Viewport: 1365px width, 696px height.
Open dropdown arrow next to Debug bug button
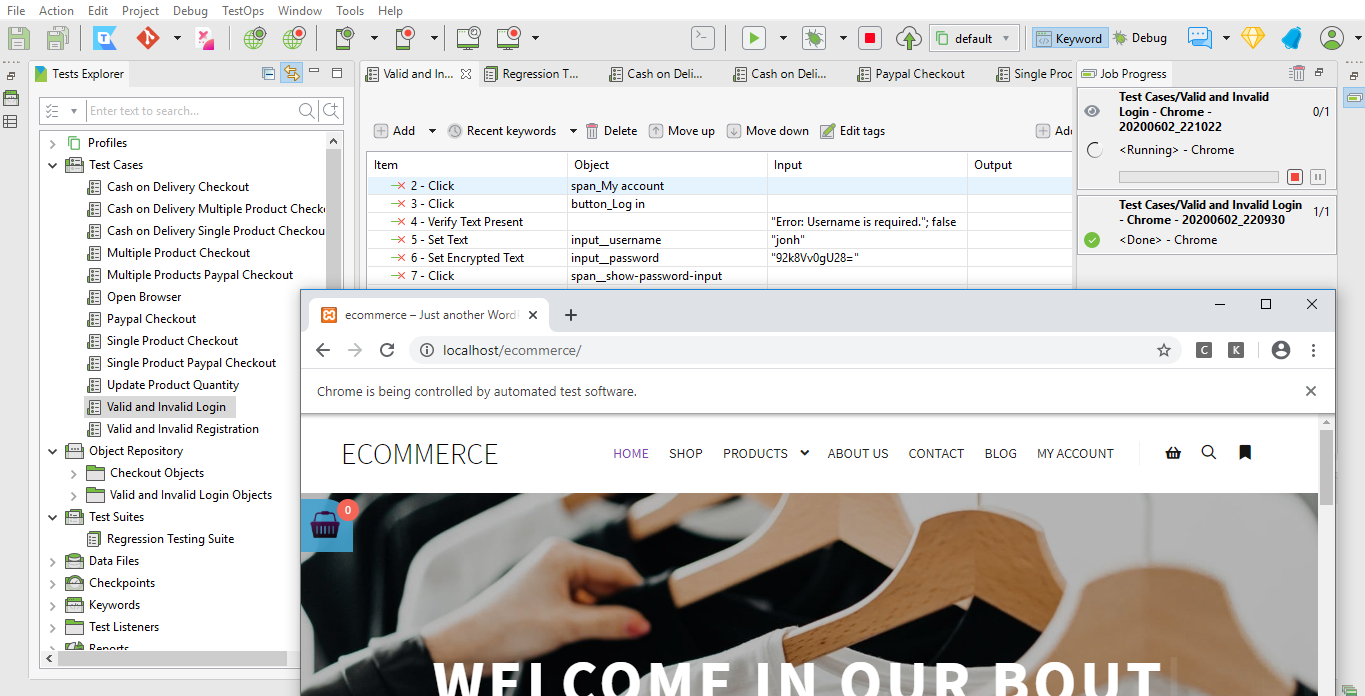click(843, 38)
